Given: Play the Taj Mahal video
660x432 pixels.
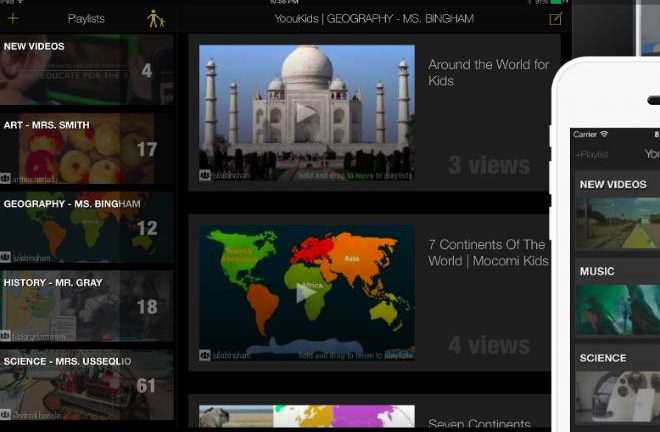Looking at the screenshot, I should click(x=306, y=113).
